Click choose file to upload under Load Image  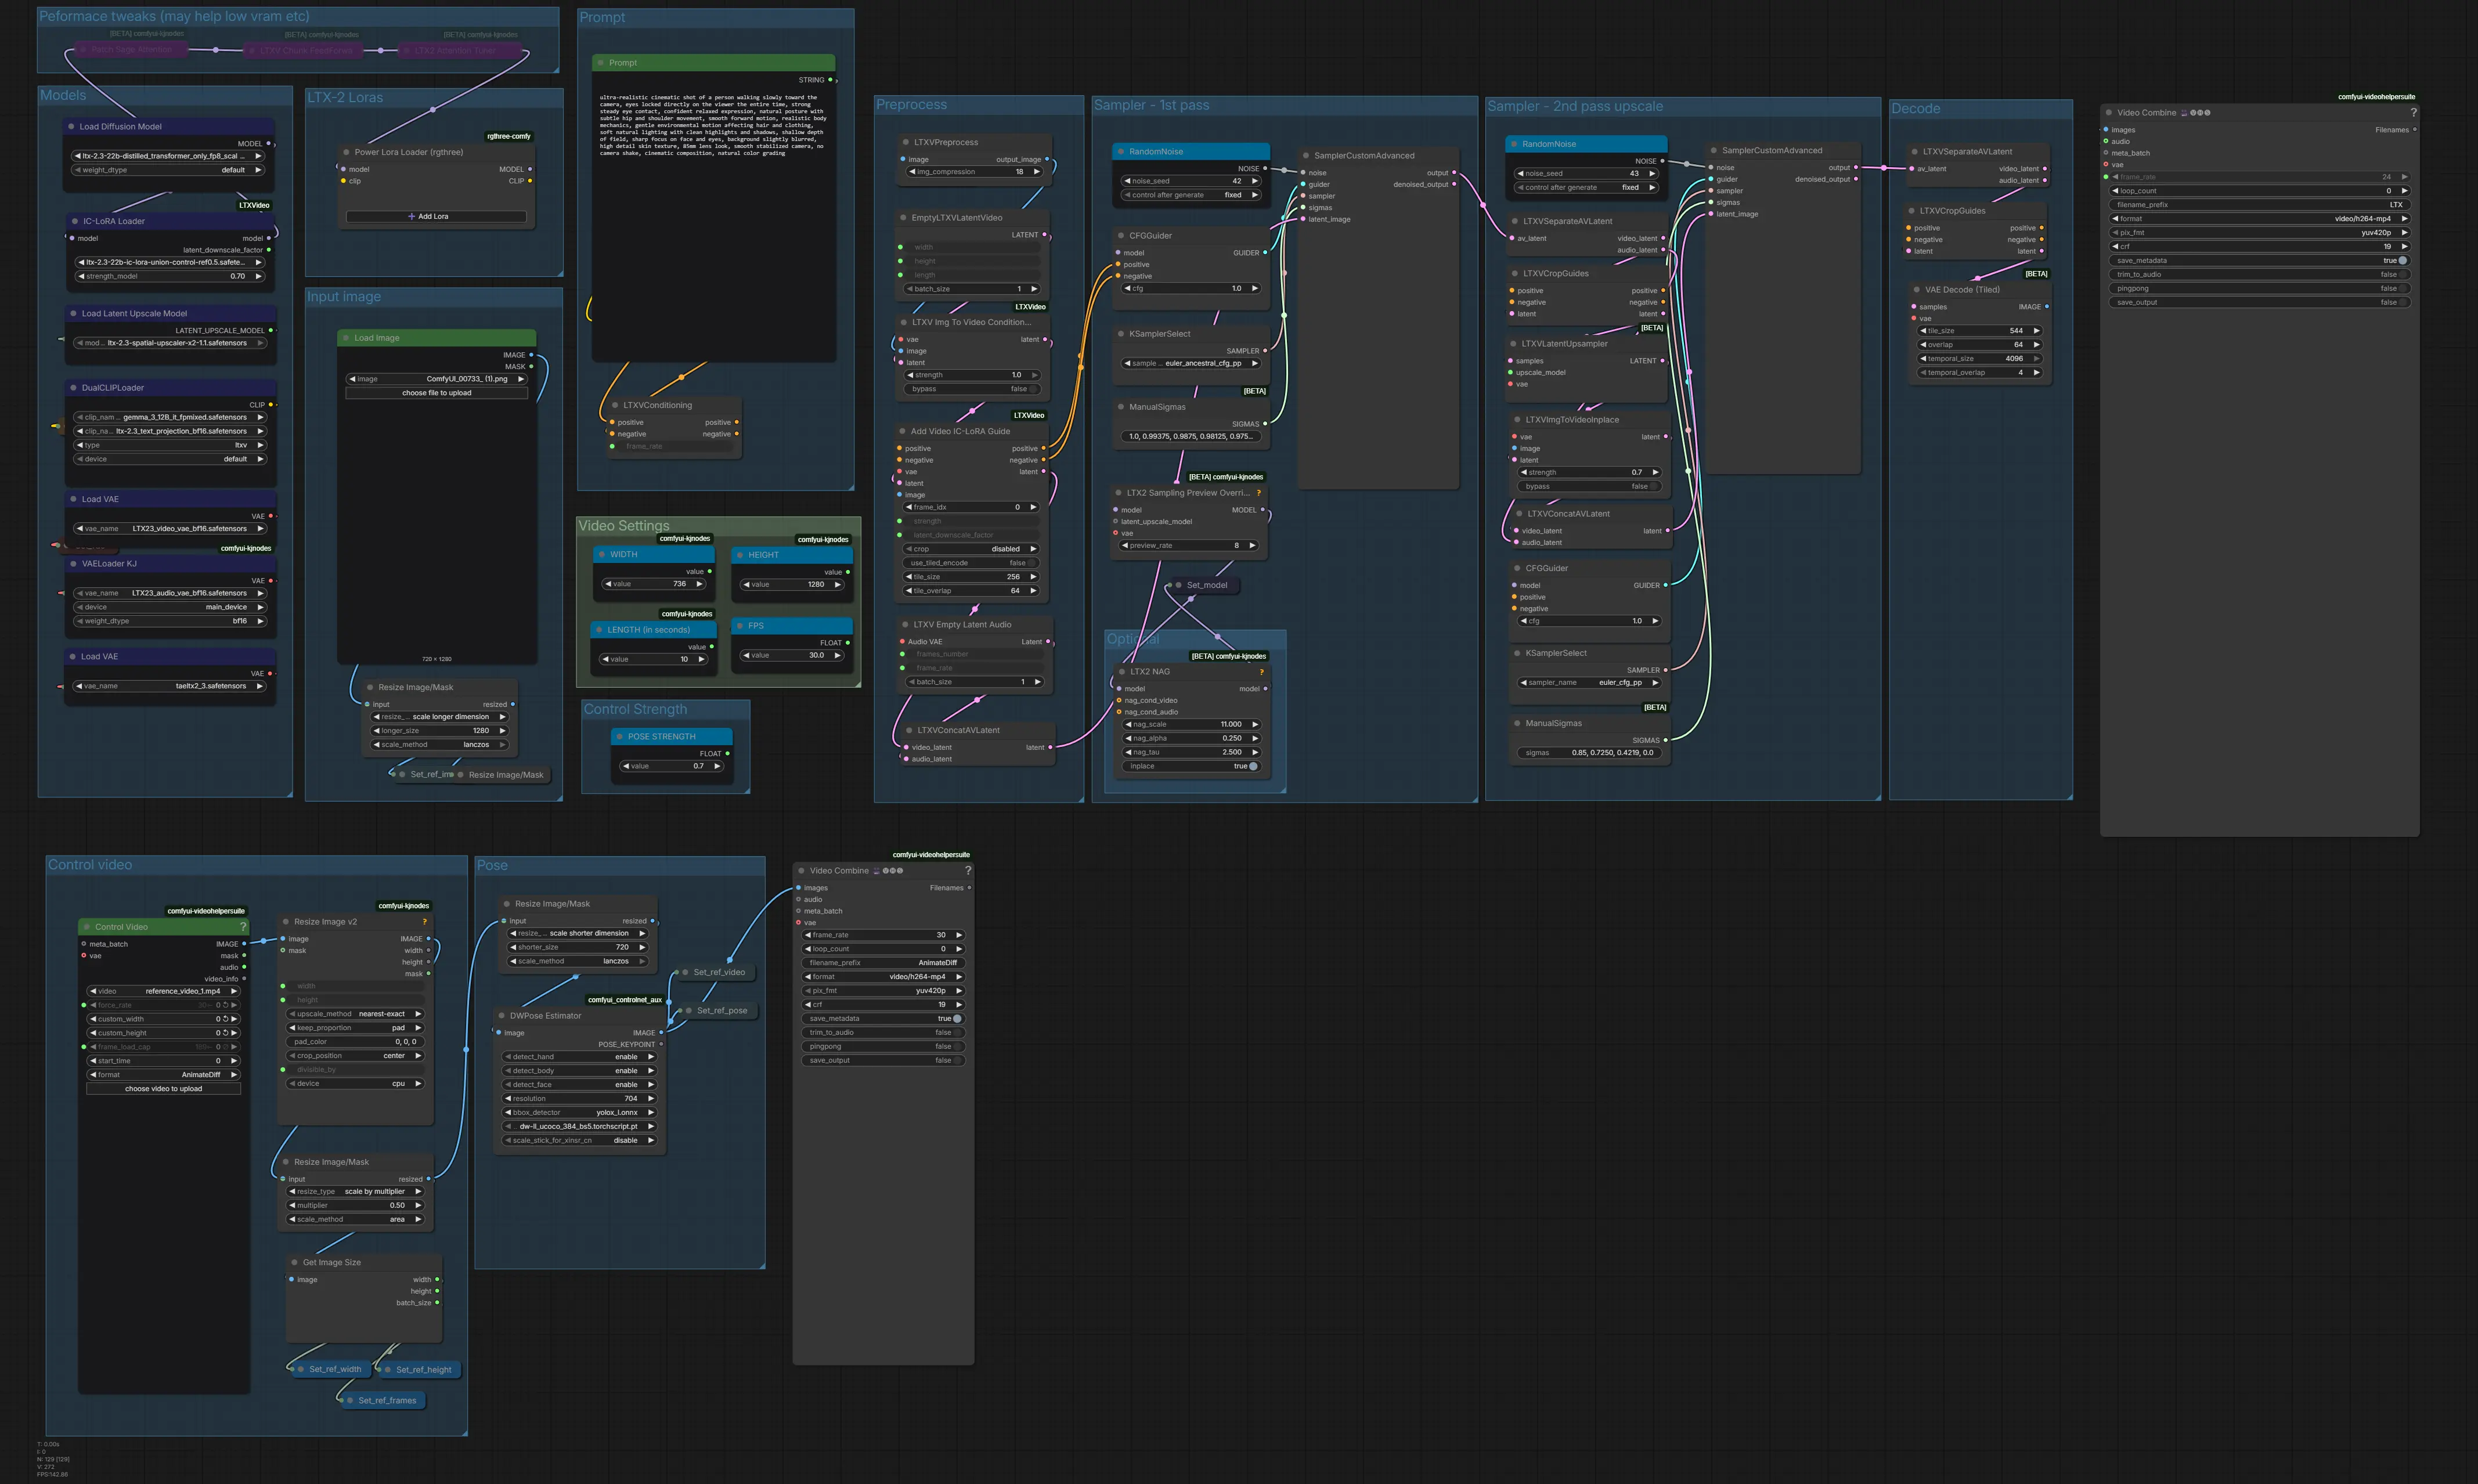click(x=436, y=393)
